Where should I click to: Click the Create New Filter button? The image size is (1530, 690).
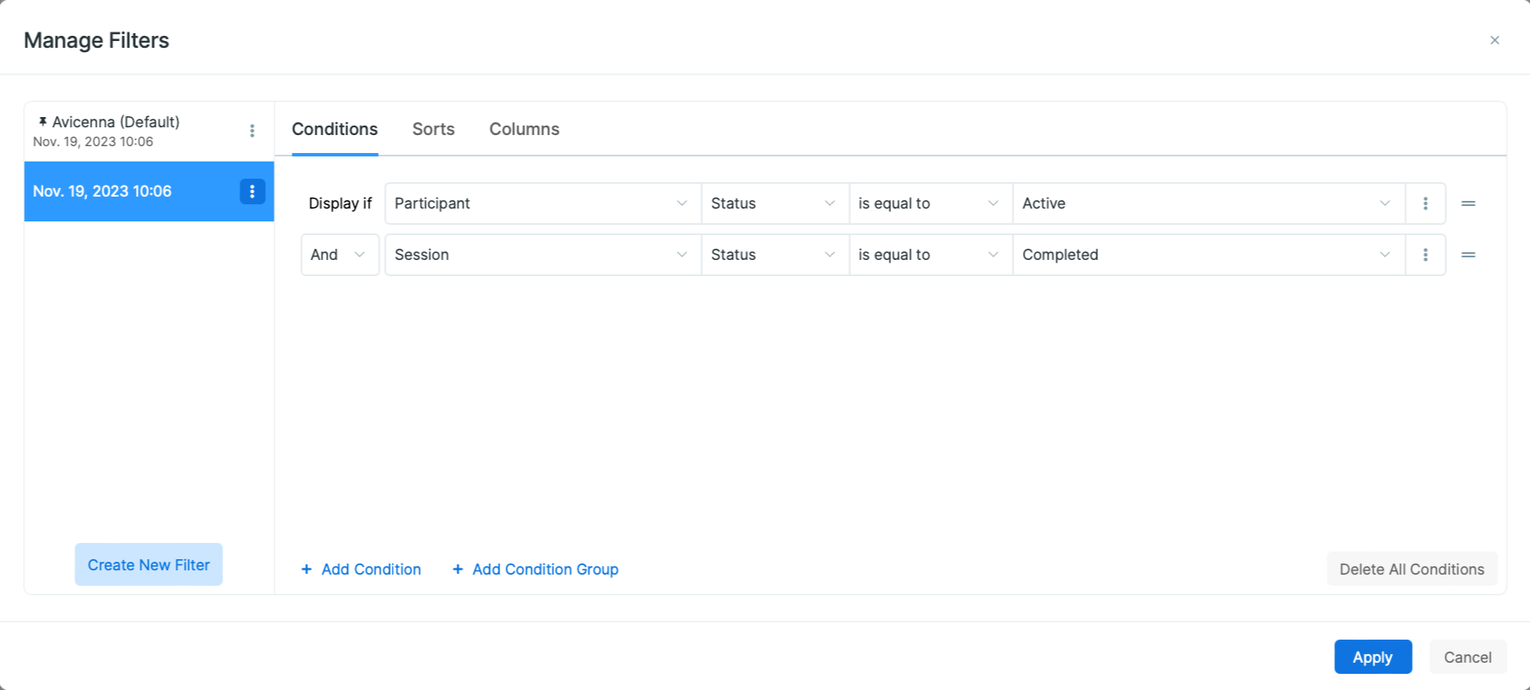coord(148,564)
